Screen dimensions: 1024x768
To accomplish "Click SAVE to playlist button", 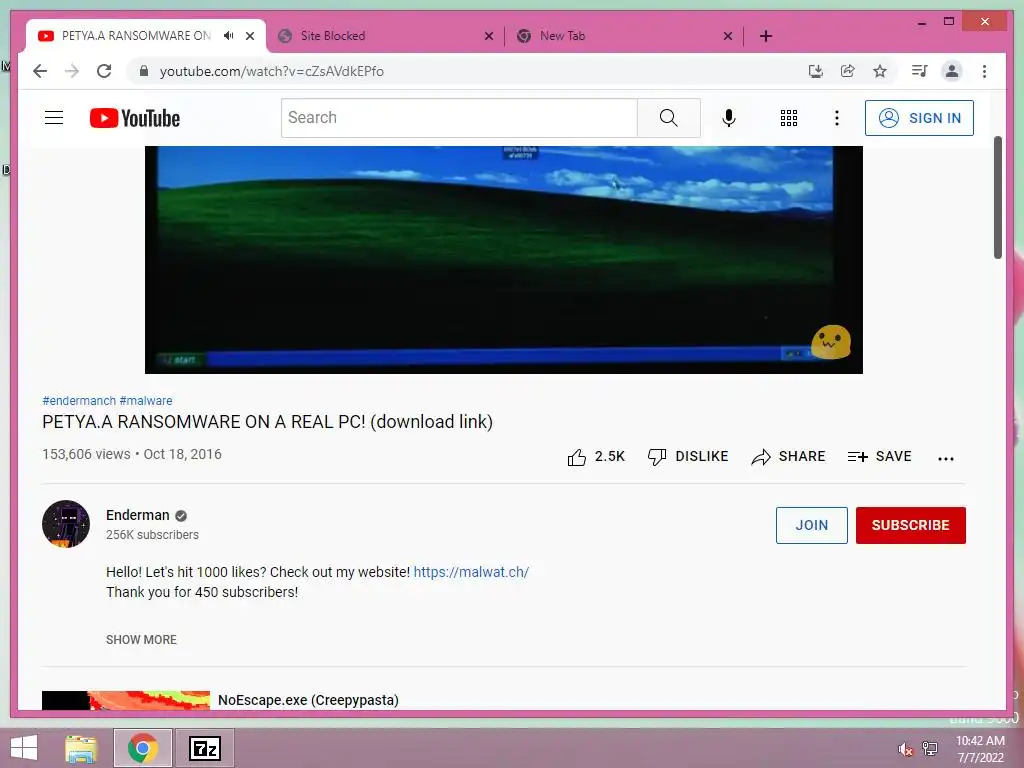I will (x=879, y=456).
